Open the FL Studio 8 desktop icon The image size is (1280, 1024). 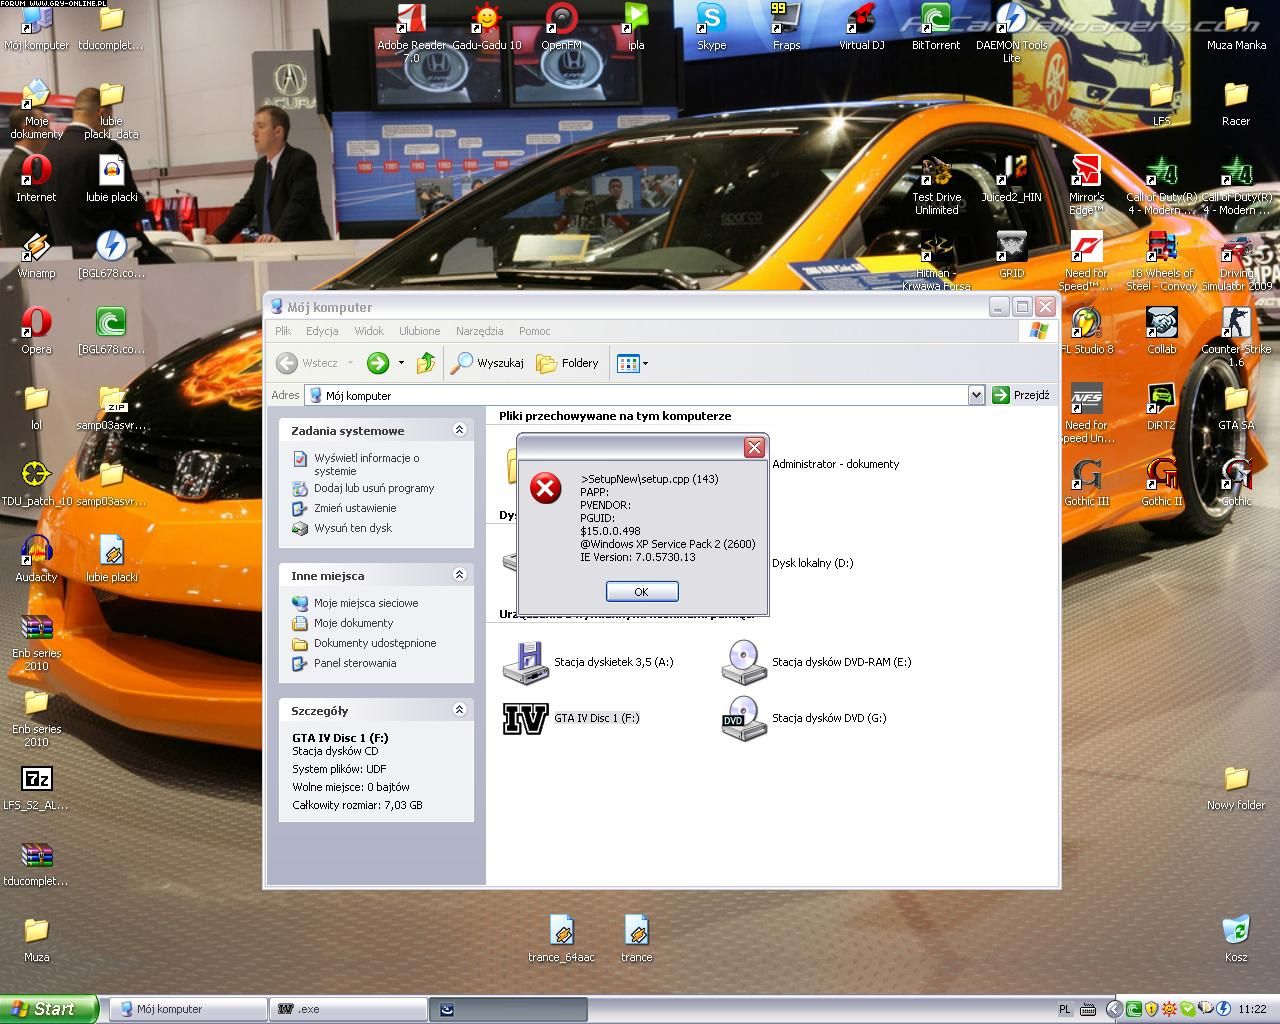pyautogui.click(x=1086, y=332)
